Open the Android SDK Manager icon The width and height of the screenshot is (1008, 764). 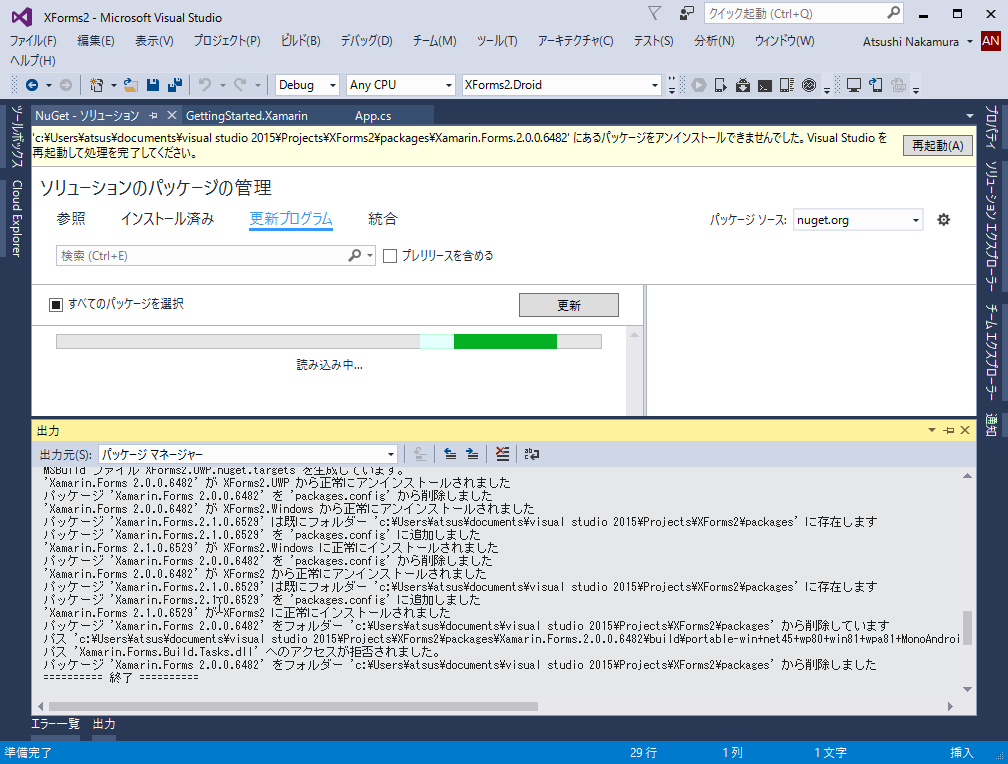click(x=742, y=85)
